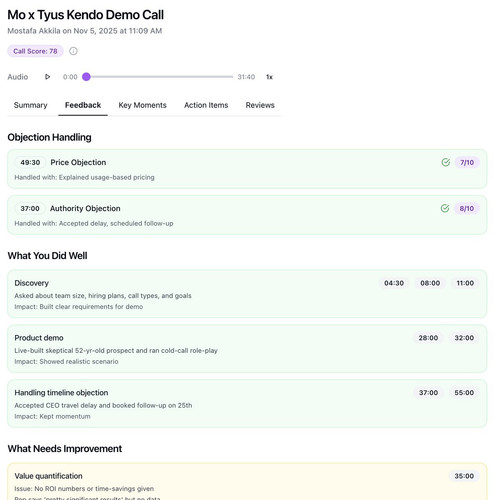
Task: Click the 0:00 current time label
Action: click(70, 77)
